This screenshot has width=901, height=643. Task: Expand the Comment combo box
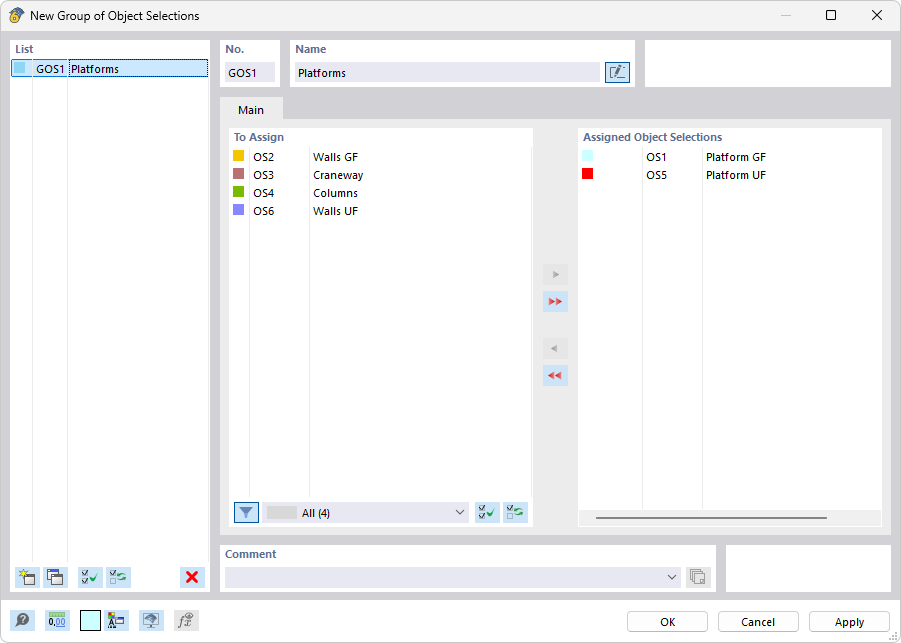672,577
